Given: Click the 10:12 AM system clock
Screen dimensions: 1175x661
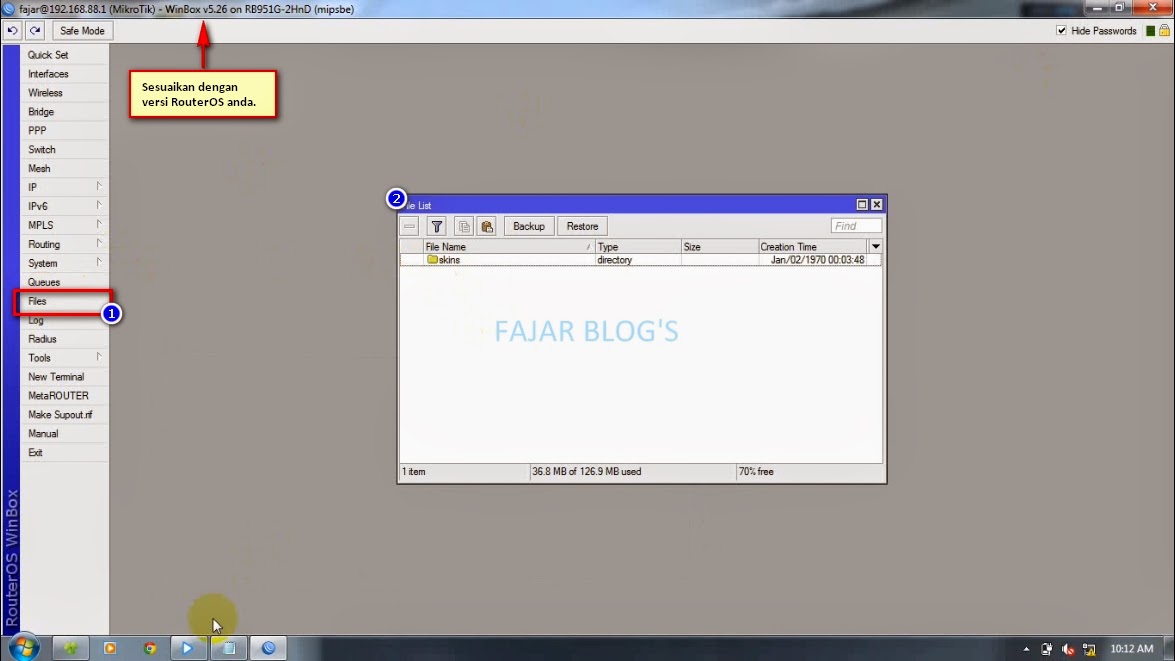Looking at the screenshot, I should click(x=1132, y=649).
